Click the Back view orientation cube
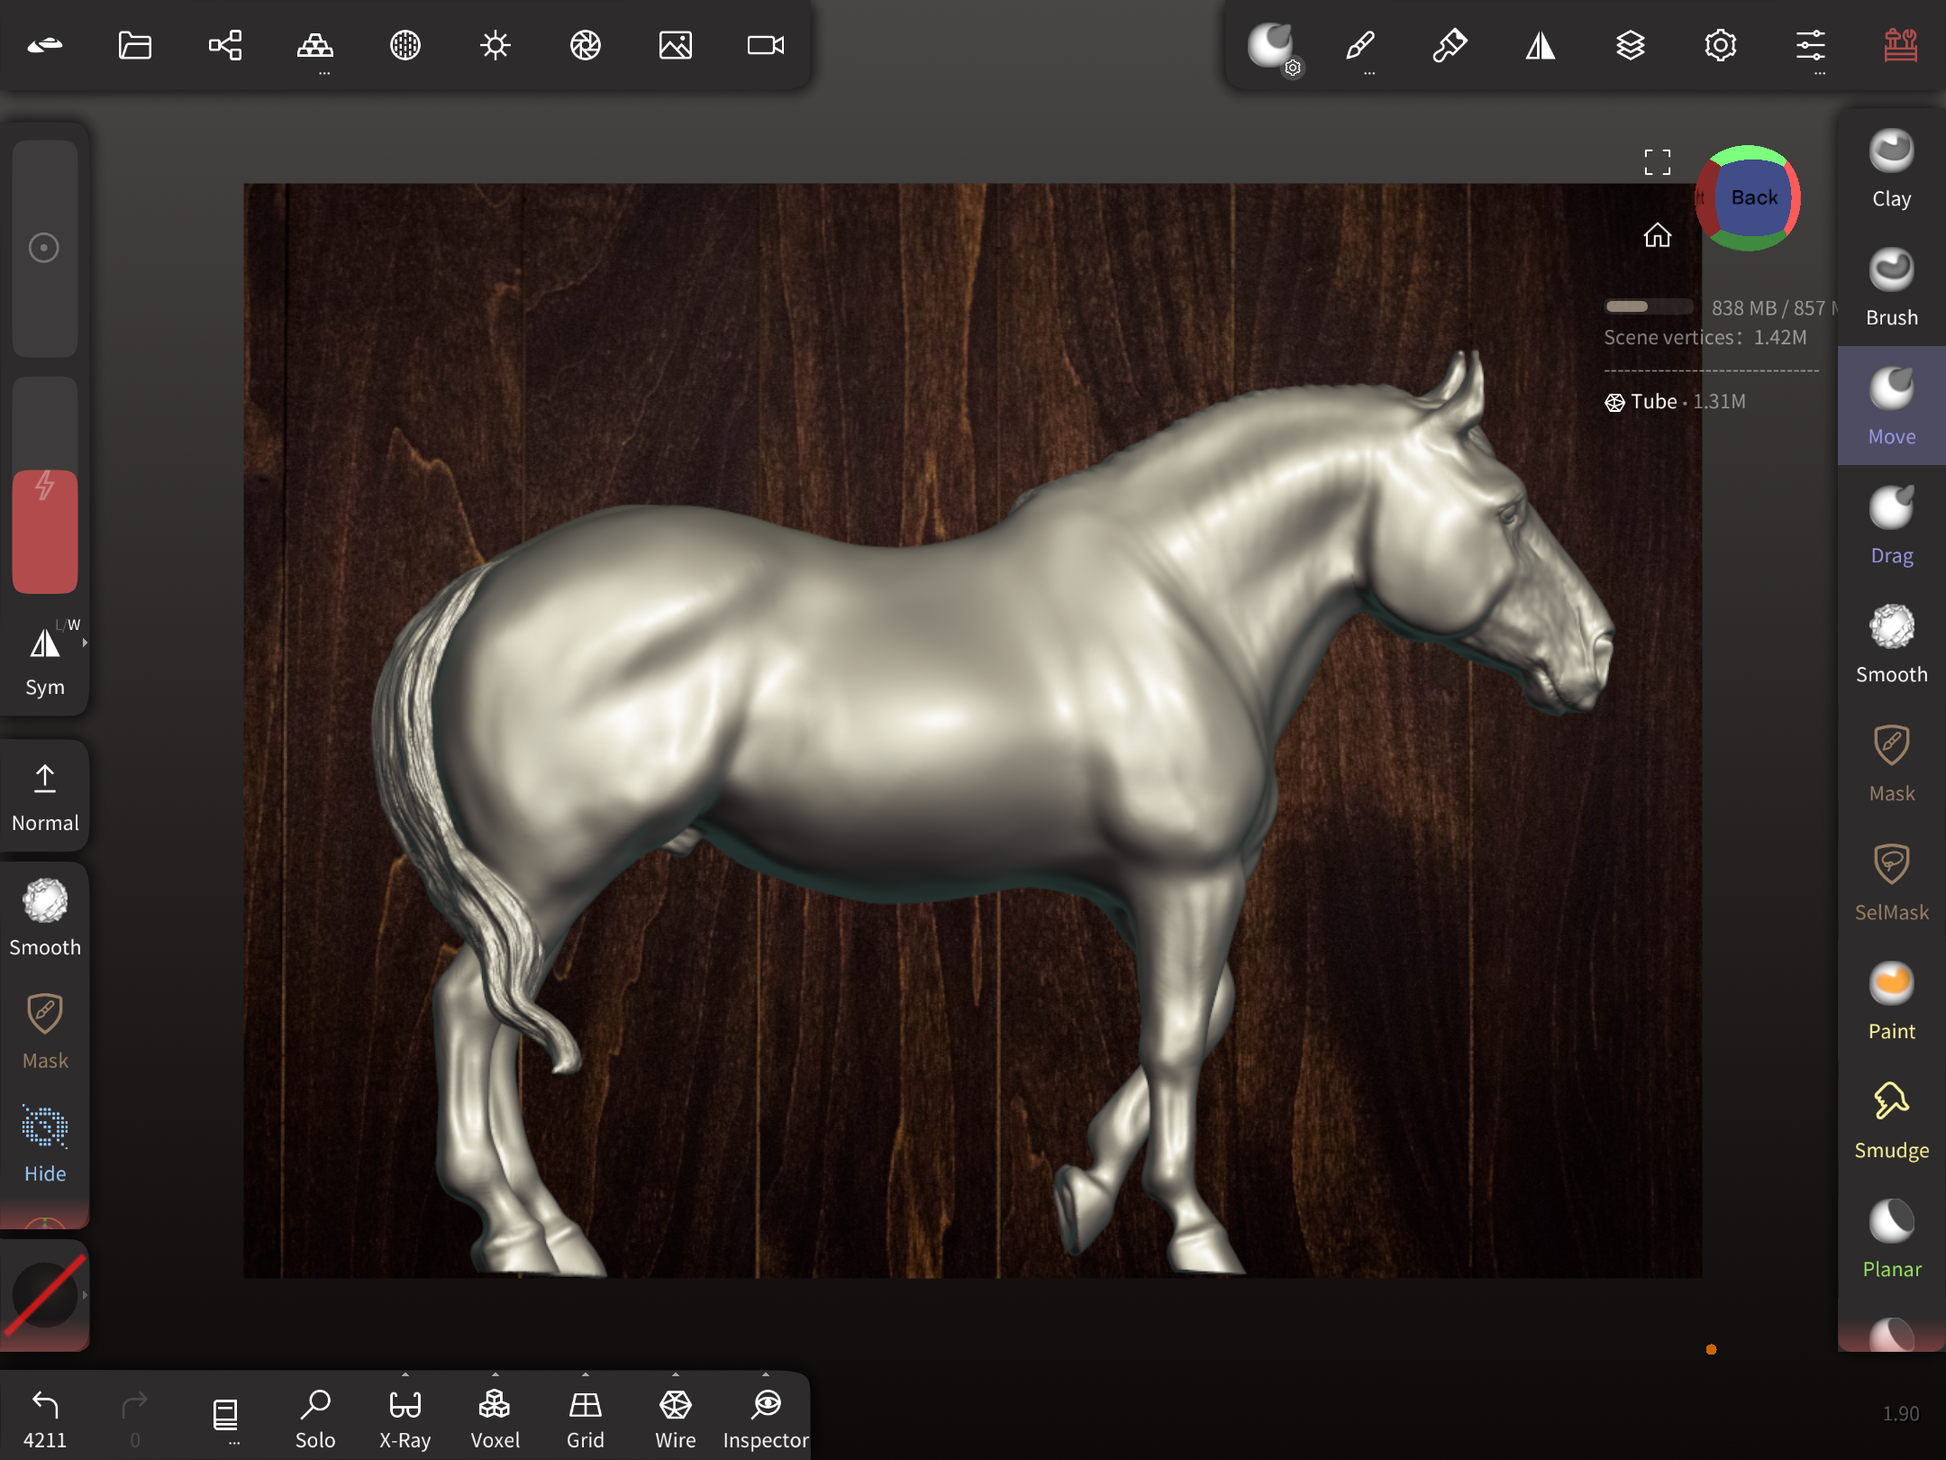The height and width of the screenshot is (1460, 1946). click(1752, 198)
